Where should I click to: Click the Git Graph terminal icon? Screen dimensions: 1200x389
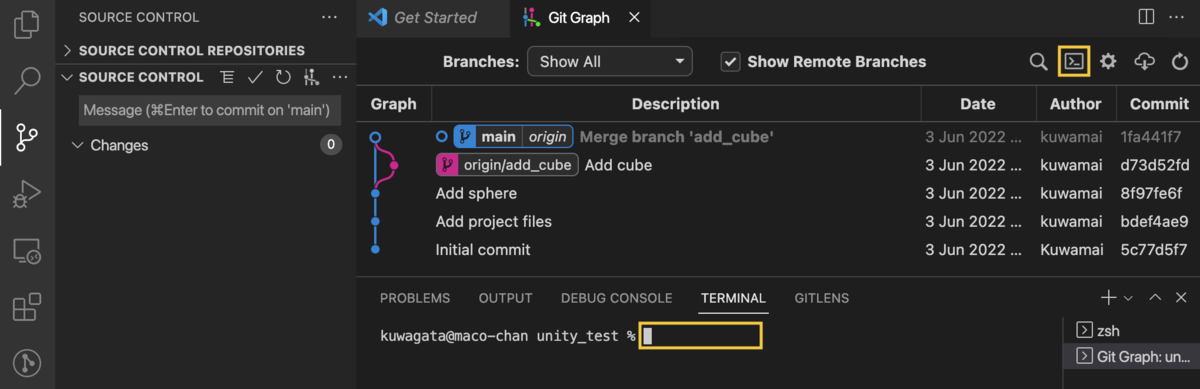[x=1074, y=61]
